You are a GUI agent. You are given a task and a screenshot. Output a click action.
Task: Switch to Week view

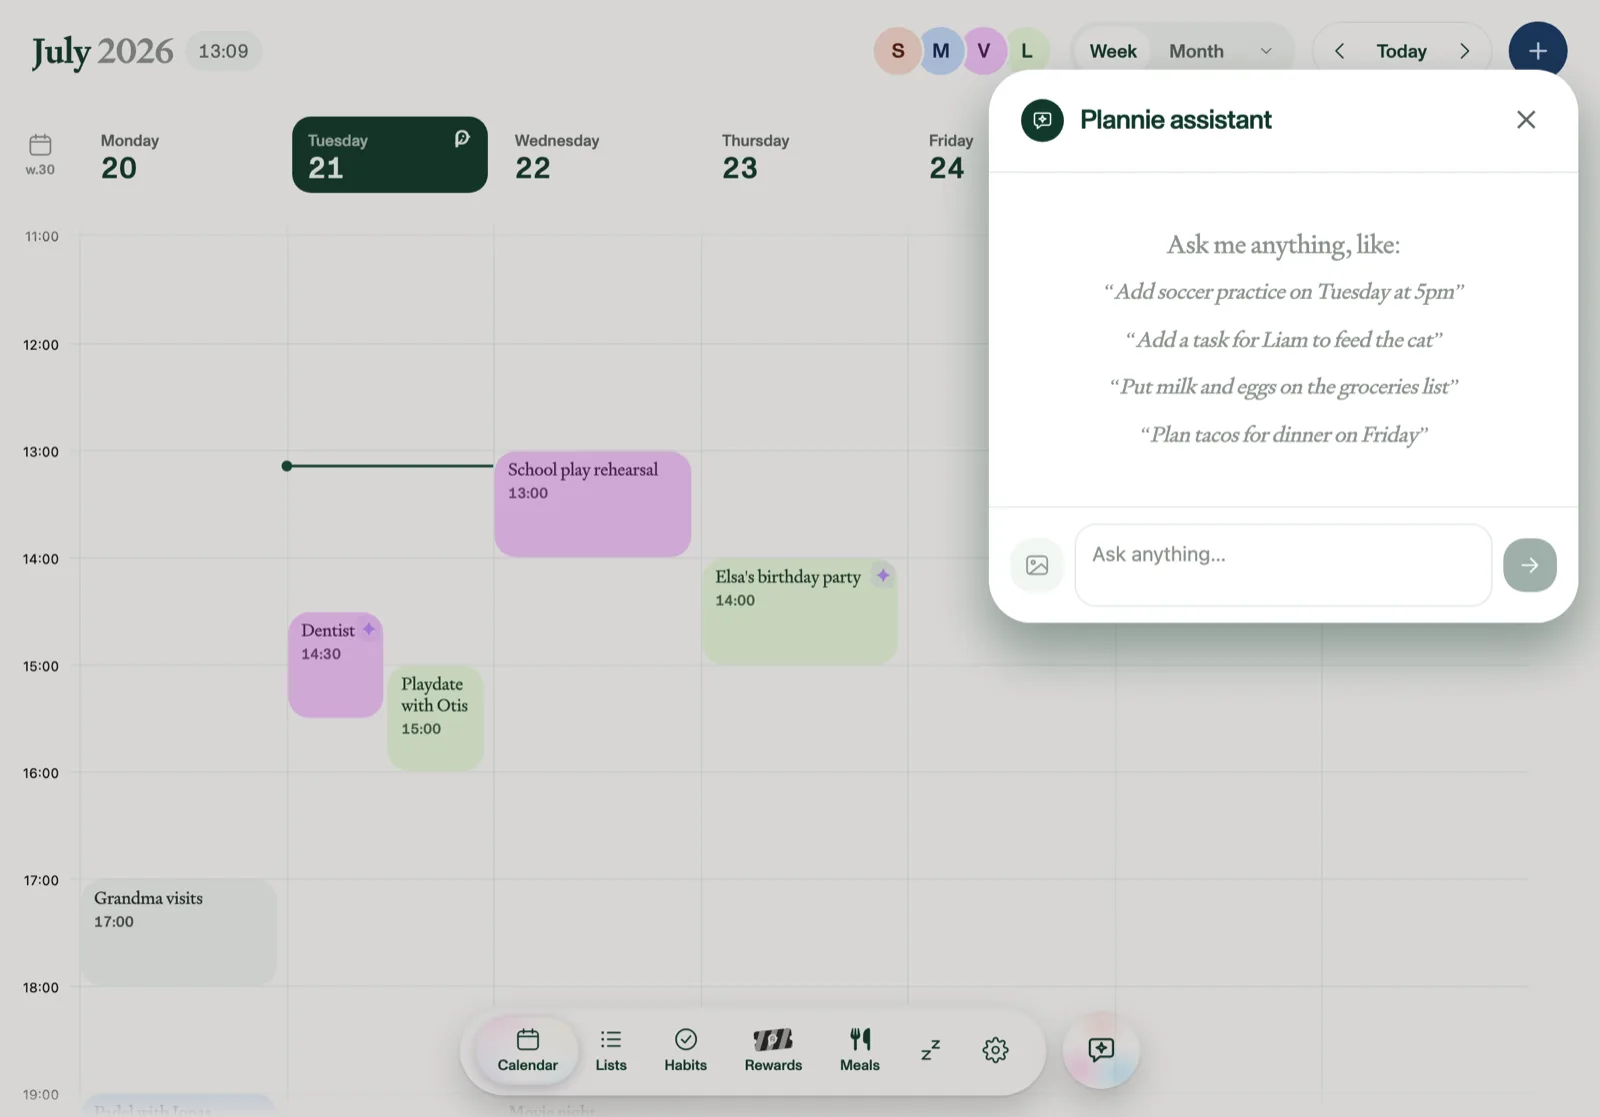(1113, 51)
